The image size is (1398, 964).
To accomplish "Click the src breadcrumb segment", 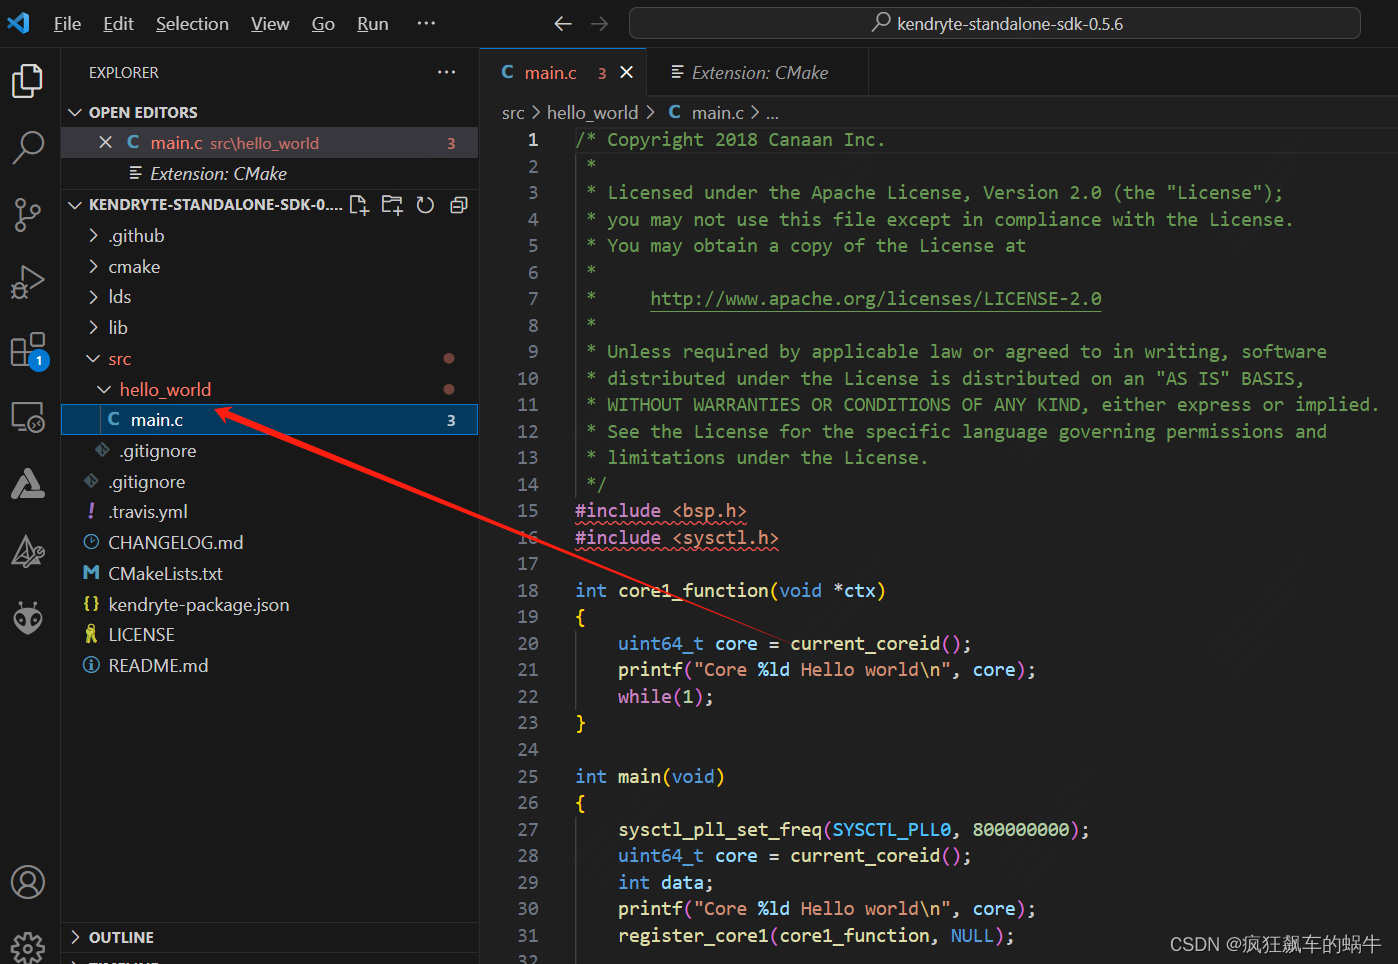I will 513,113.
